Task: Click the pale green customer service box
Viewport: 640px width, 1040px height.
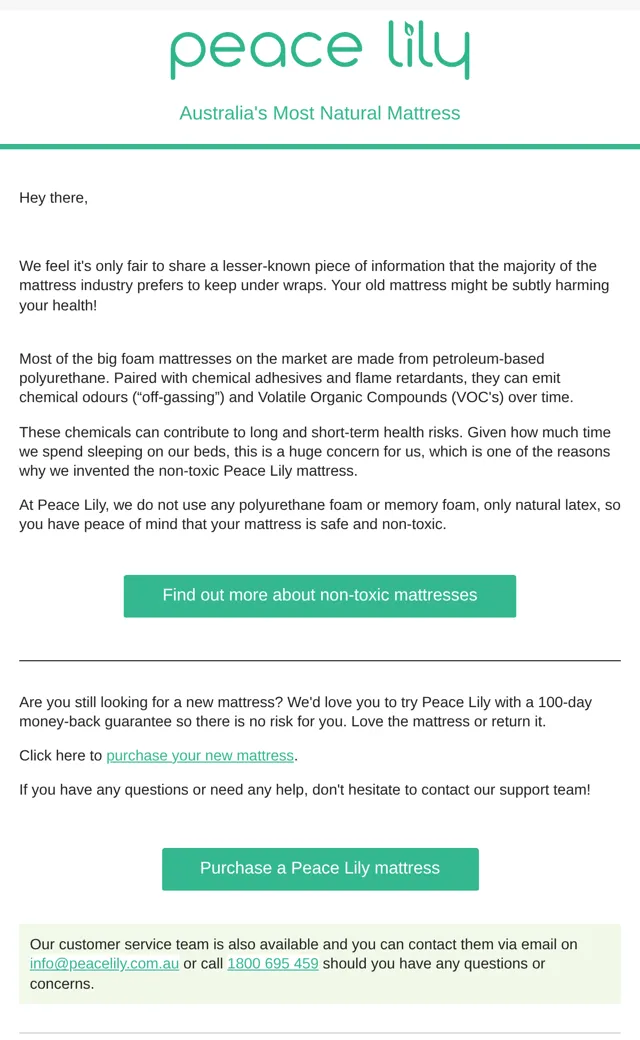Action: point(320,964)
